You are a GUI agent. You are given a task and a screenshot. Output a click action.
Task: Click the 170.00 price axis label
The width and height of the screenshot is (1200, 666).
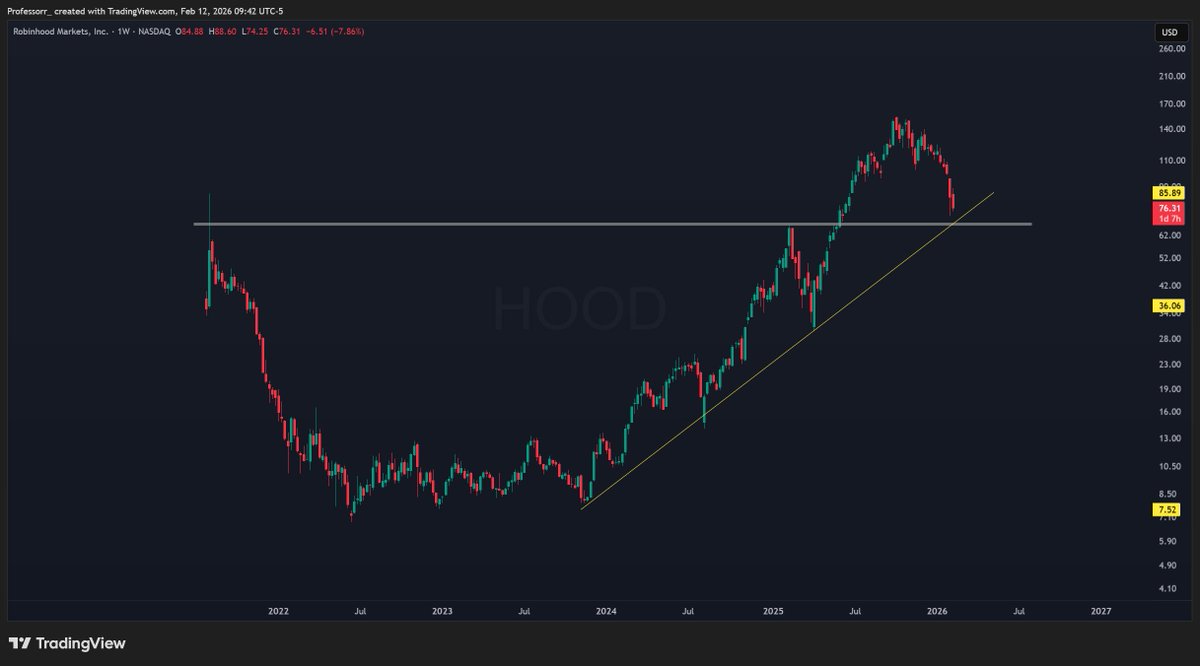point(1172,104)
